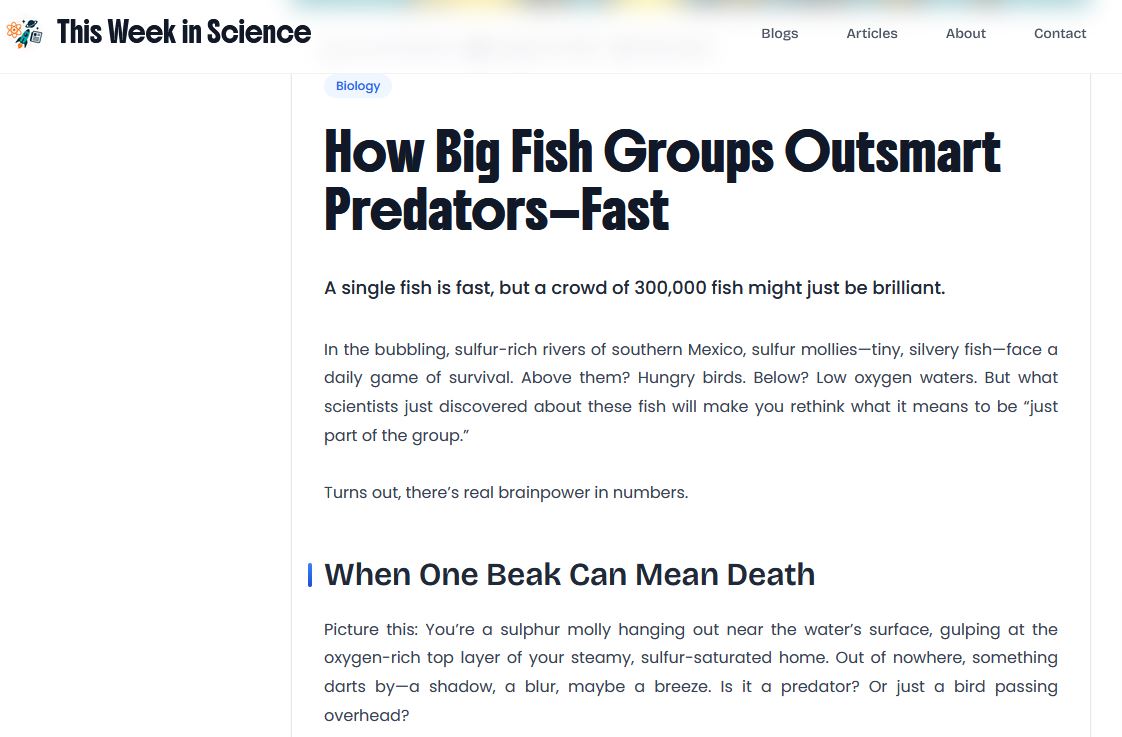The width and height of the screenshot is (1122, 737).
Task: Open the Blogs menu item
Action: click(x=779, y=33)
